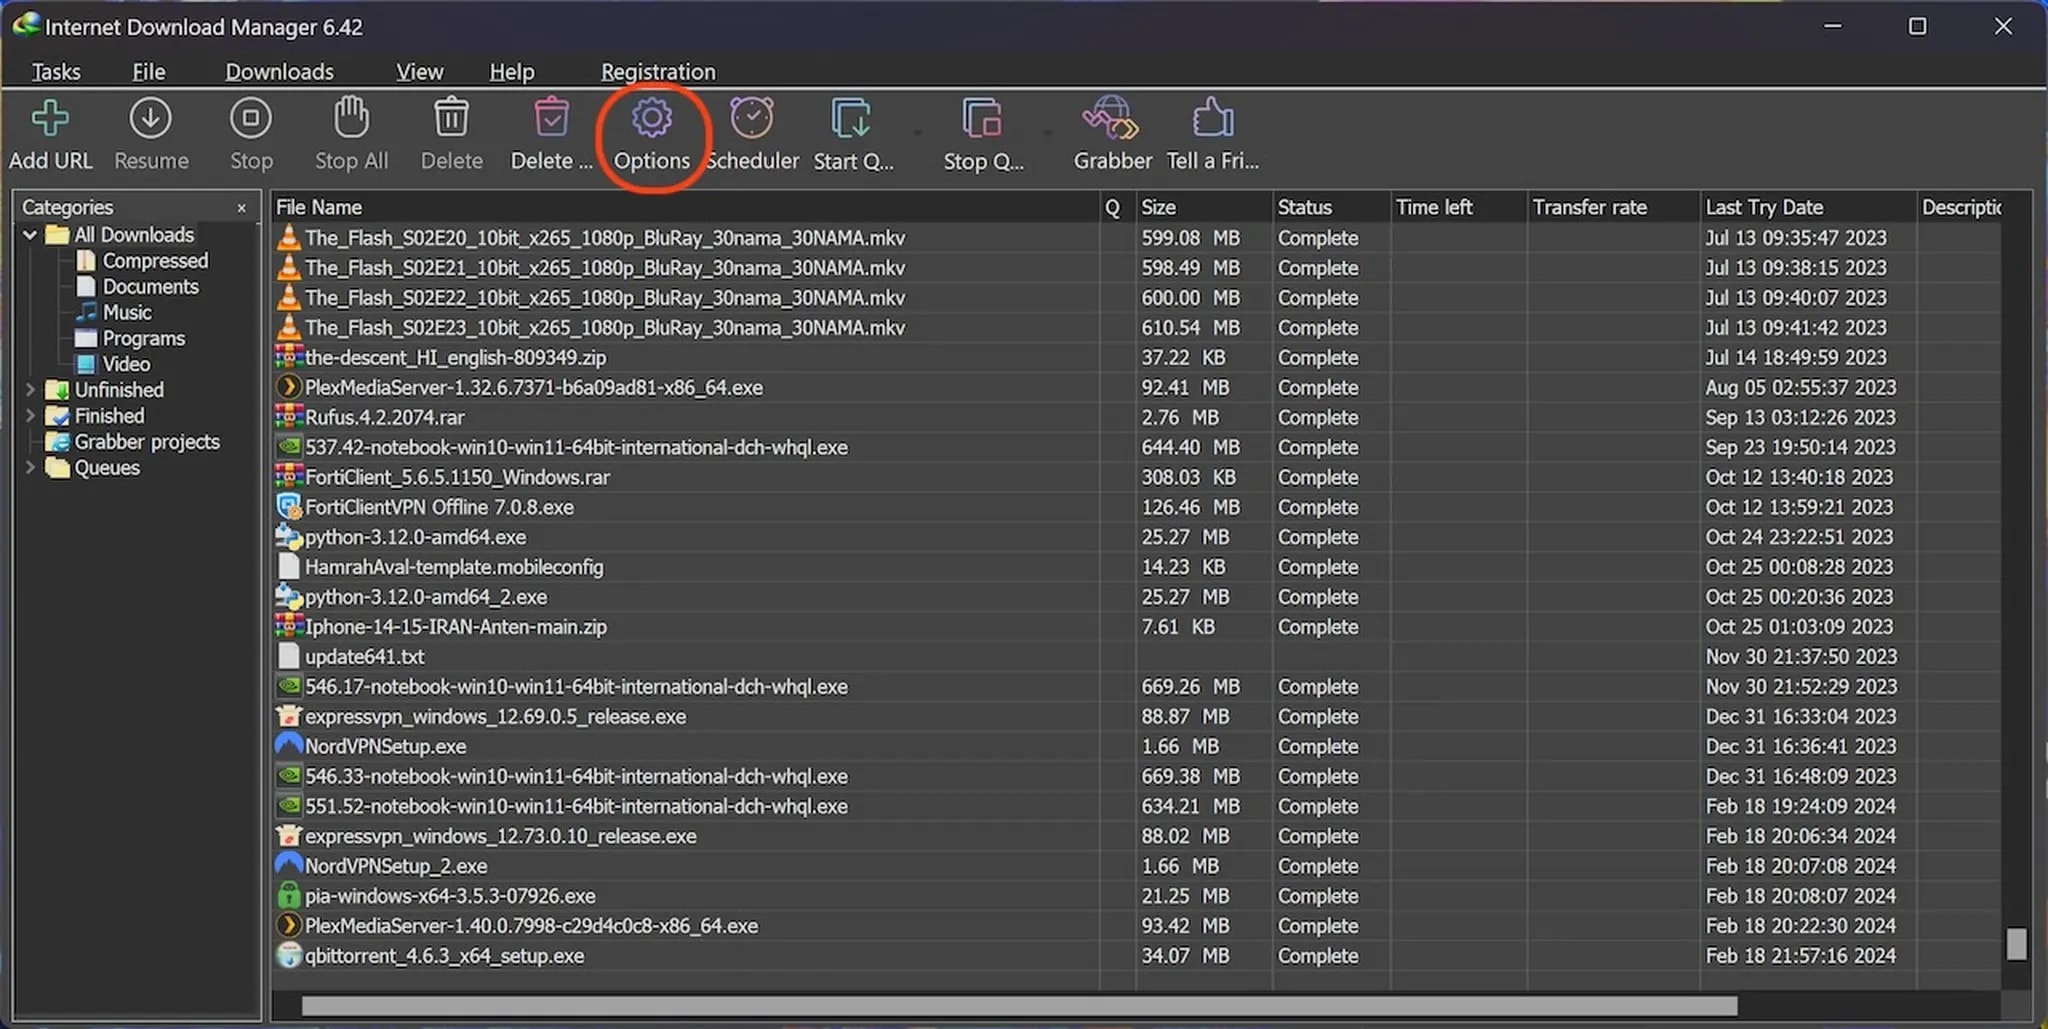Screen dimensions: 2048x1029
Task: Sort list by Size column header
Action: [x=1200, y=207]
